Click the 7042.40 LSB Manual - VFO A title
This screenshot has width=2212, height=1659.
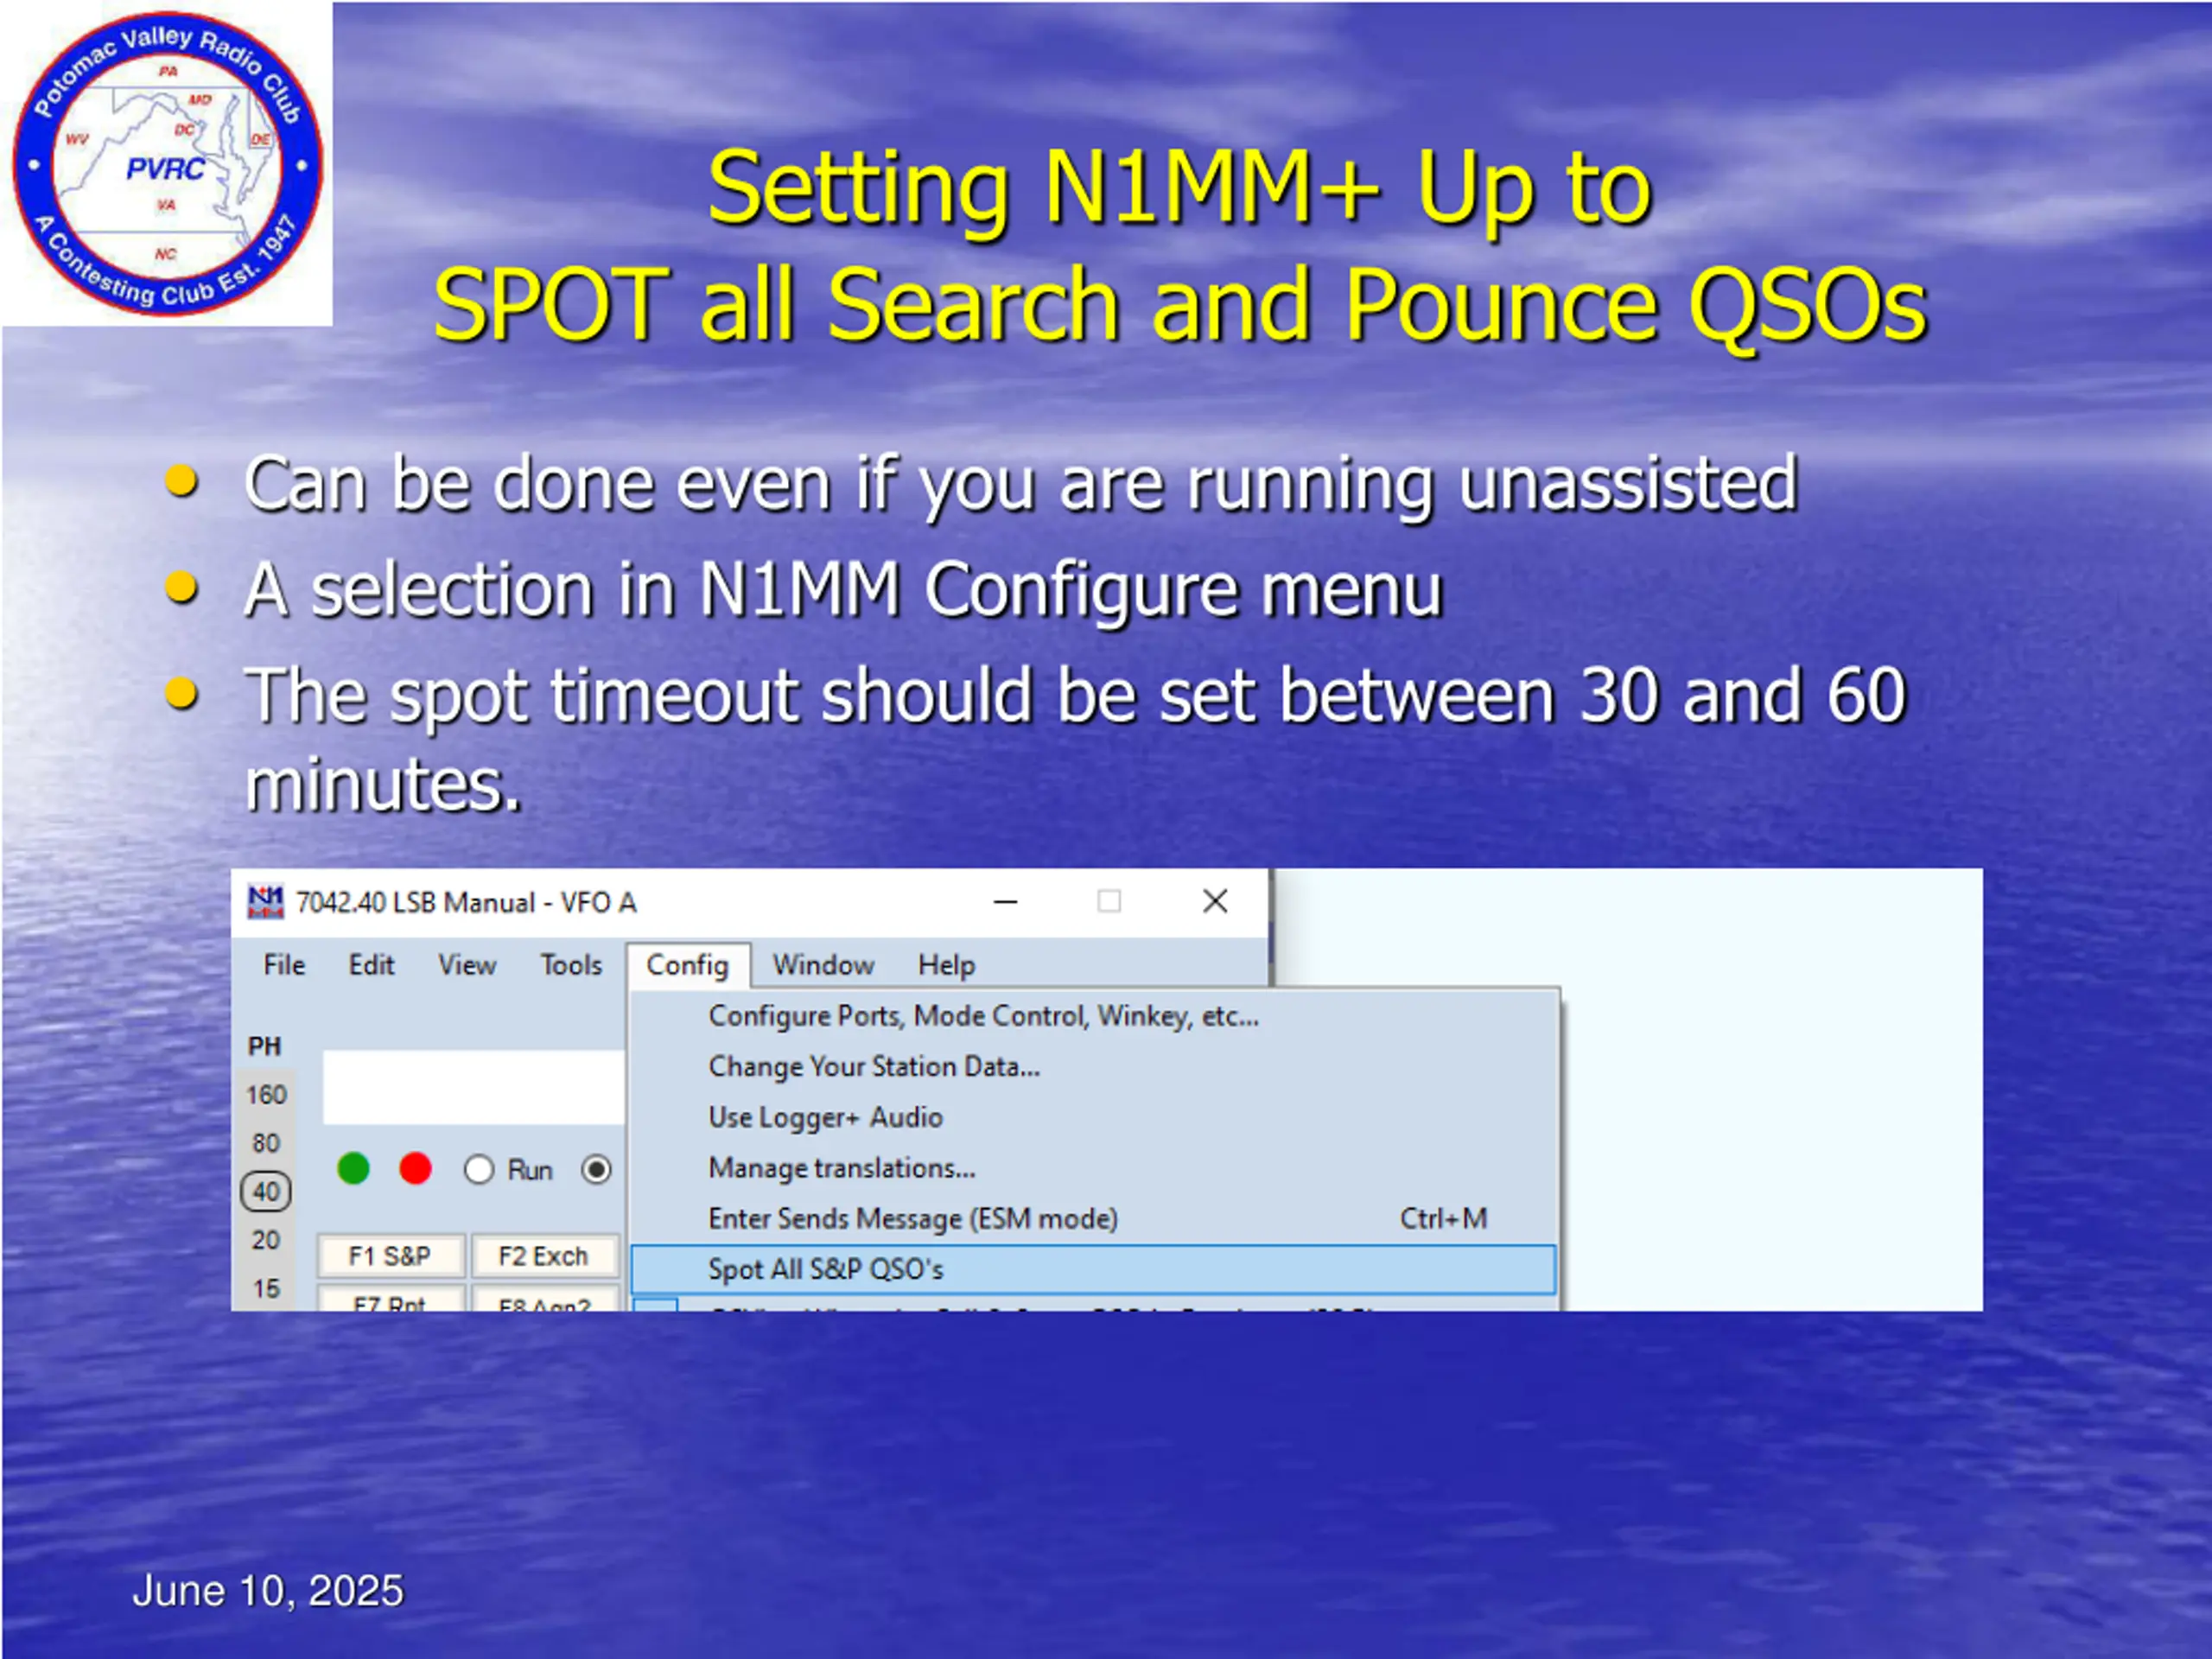[466, 903]
